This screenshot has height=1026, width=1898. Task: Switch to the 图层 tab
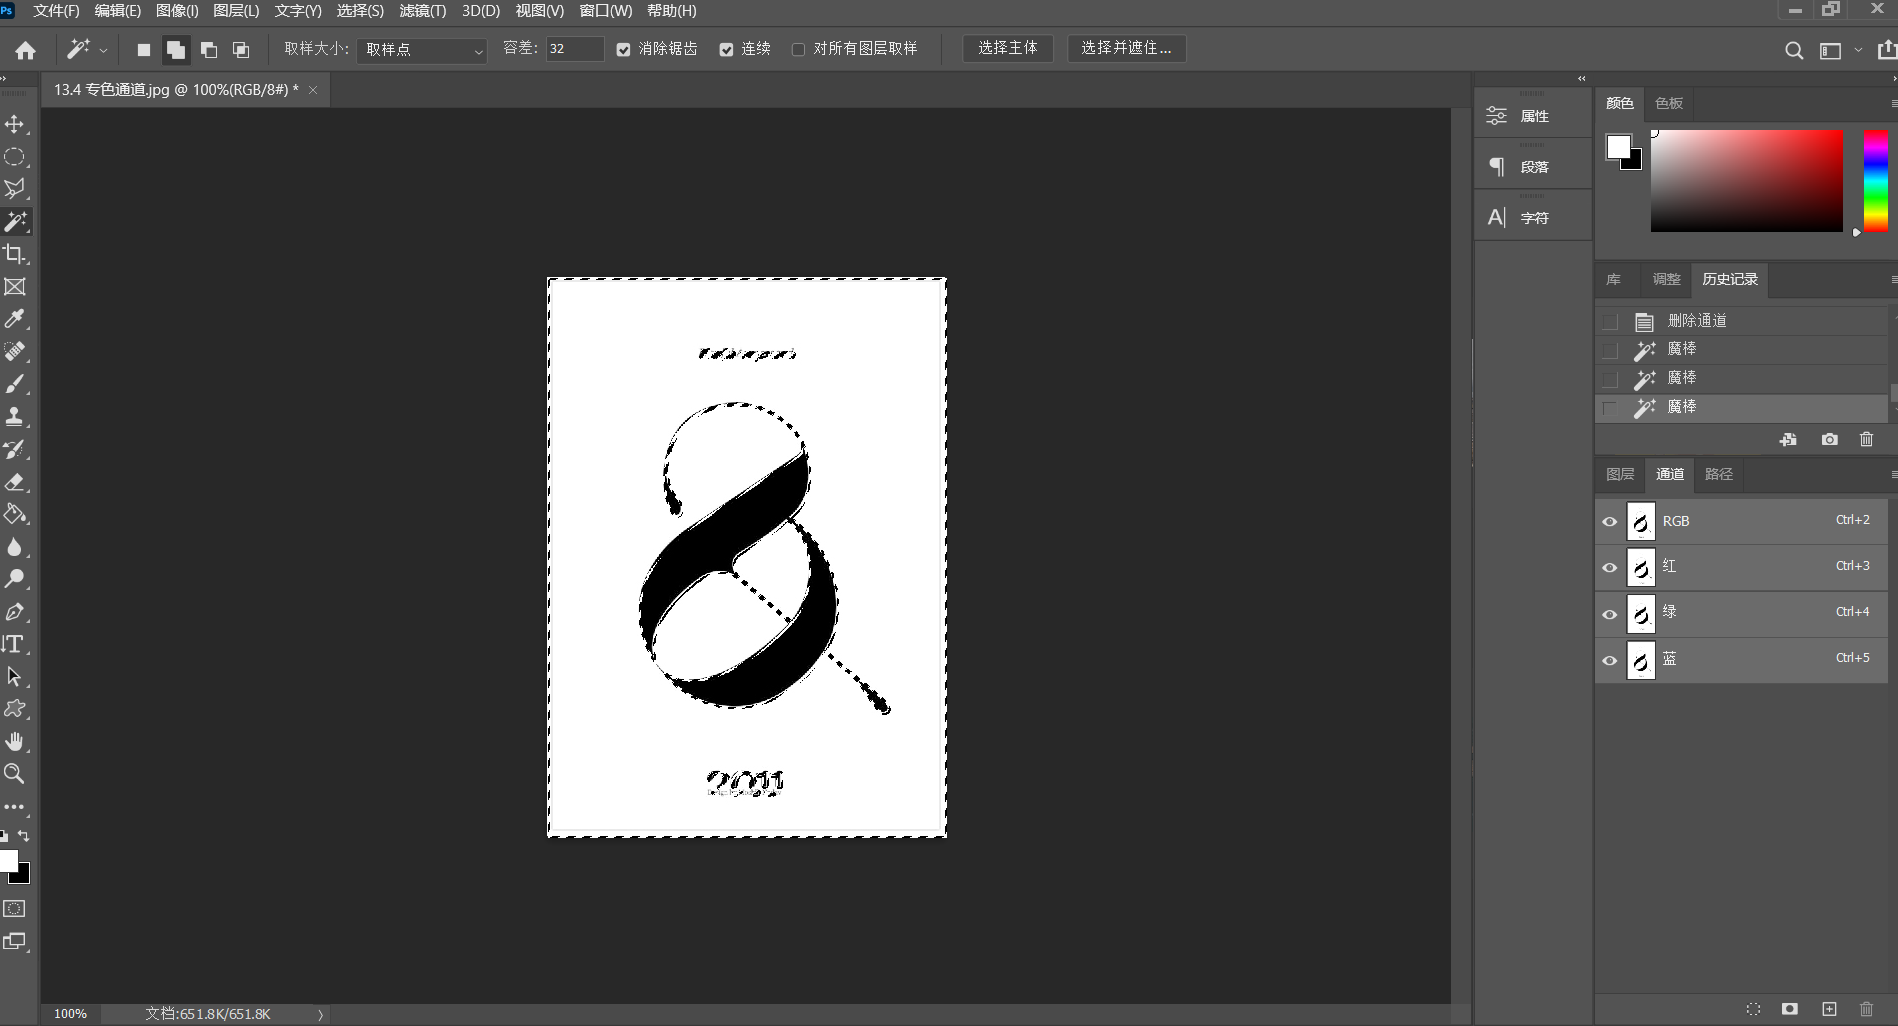click(1620, 474)
